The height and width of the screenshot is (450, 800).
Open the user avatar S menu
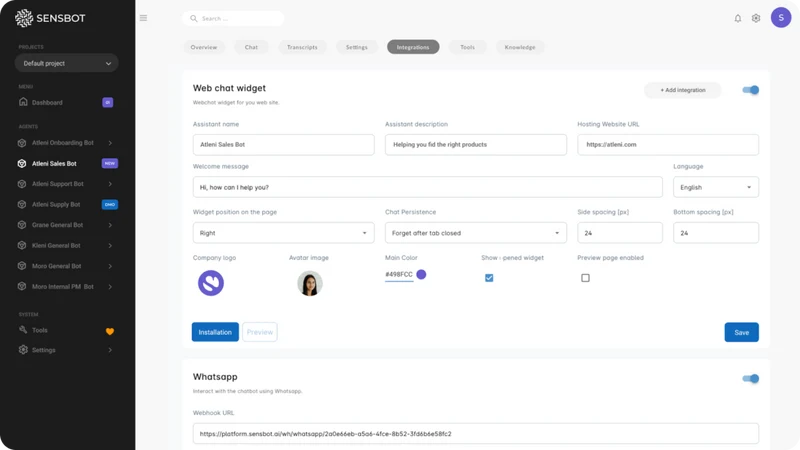[x=781, y=18]
